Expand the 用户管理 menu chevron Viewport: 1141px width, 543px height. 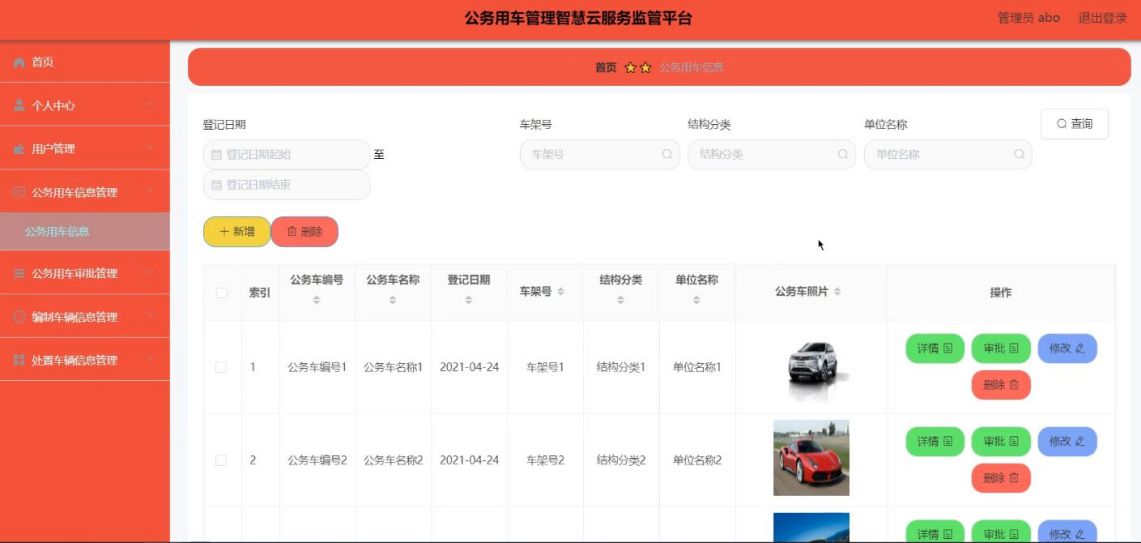click(x=150, y=148)
